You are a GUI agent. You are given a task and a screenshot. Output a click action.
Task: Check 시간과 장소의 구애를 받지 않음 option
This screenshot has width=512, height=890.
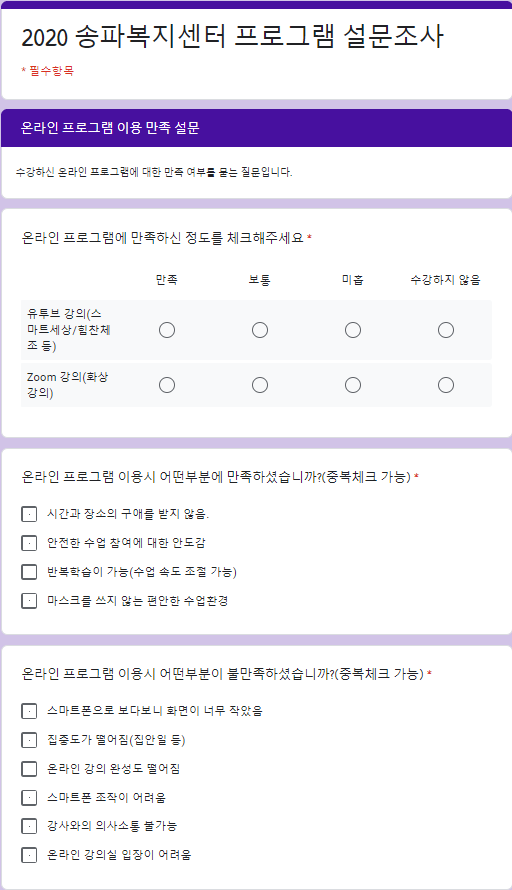pyautogui.click(x=29, y=514)
